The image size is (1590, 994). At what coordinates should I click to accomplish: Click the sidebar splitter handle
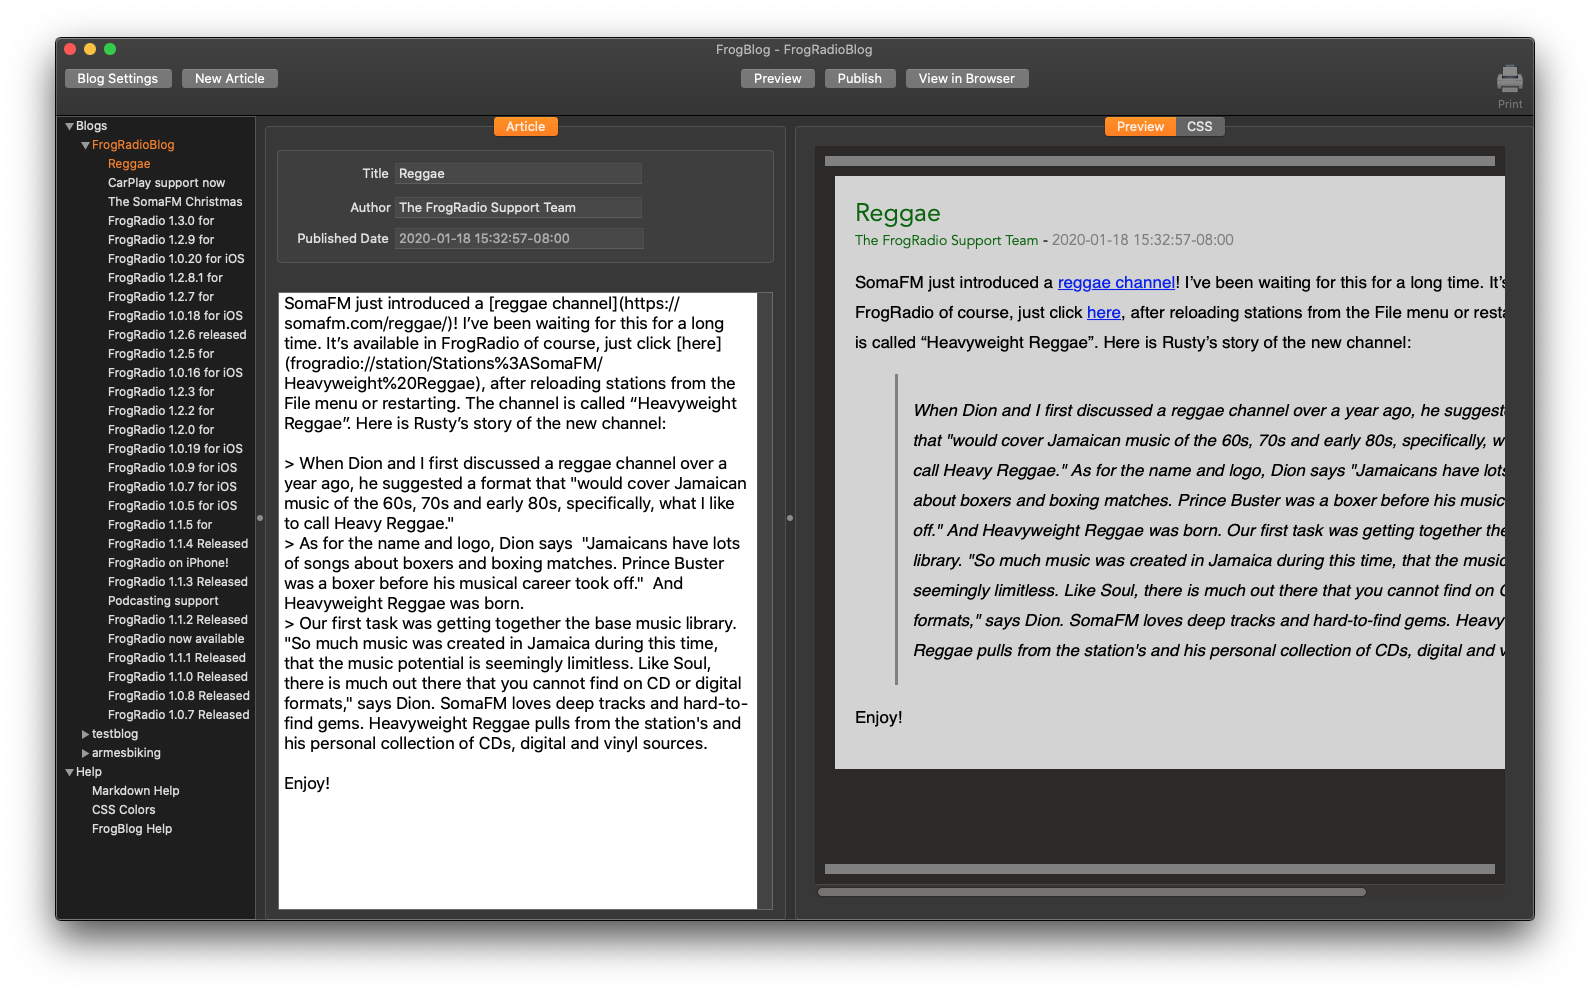(x=260, y=518)
